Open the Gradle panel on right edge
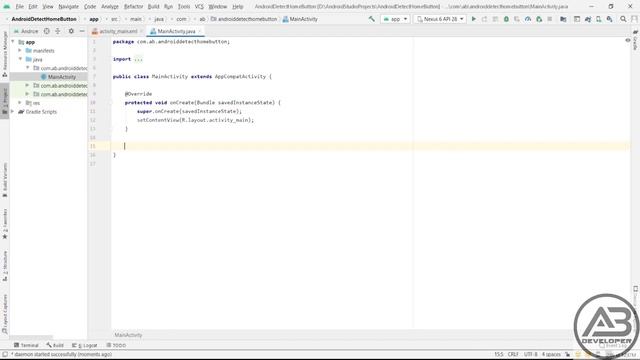This screenshot has height=360, width=640. pyautogui.click(x=635, y=41)
